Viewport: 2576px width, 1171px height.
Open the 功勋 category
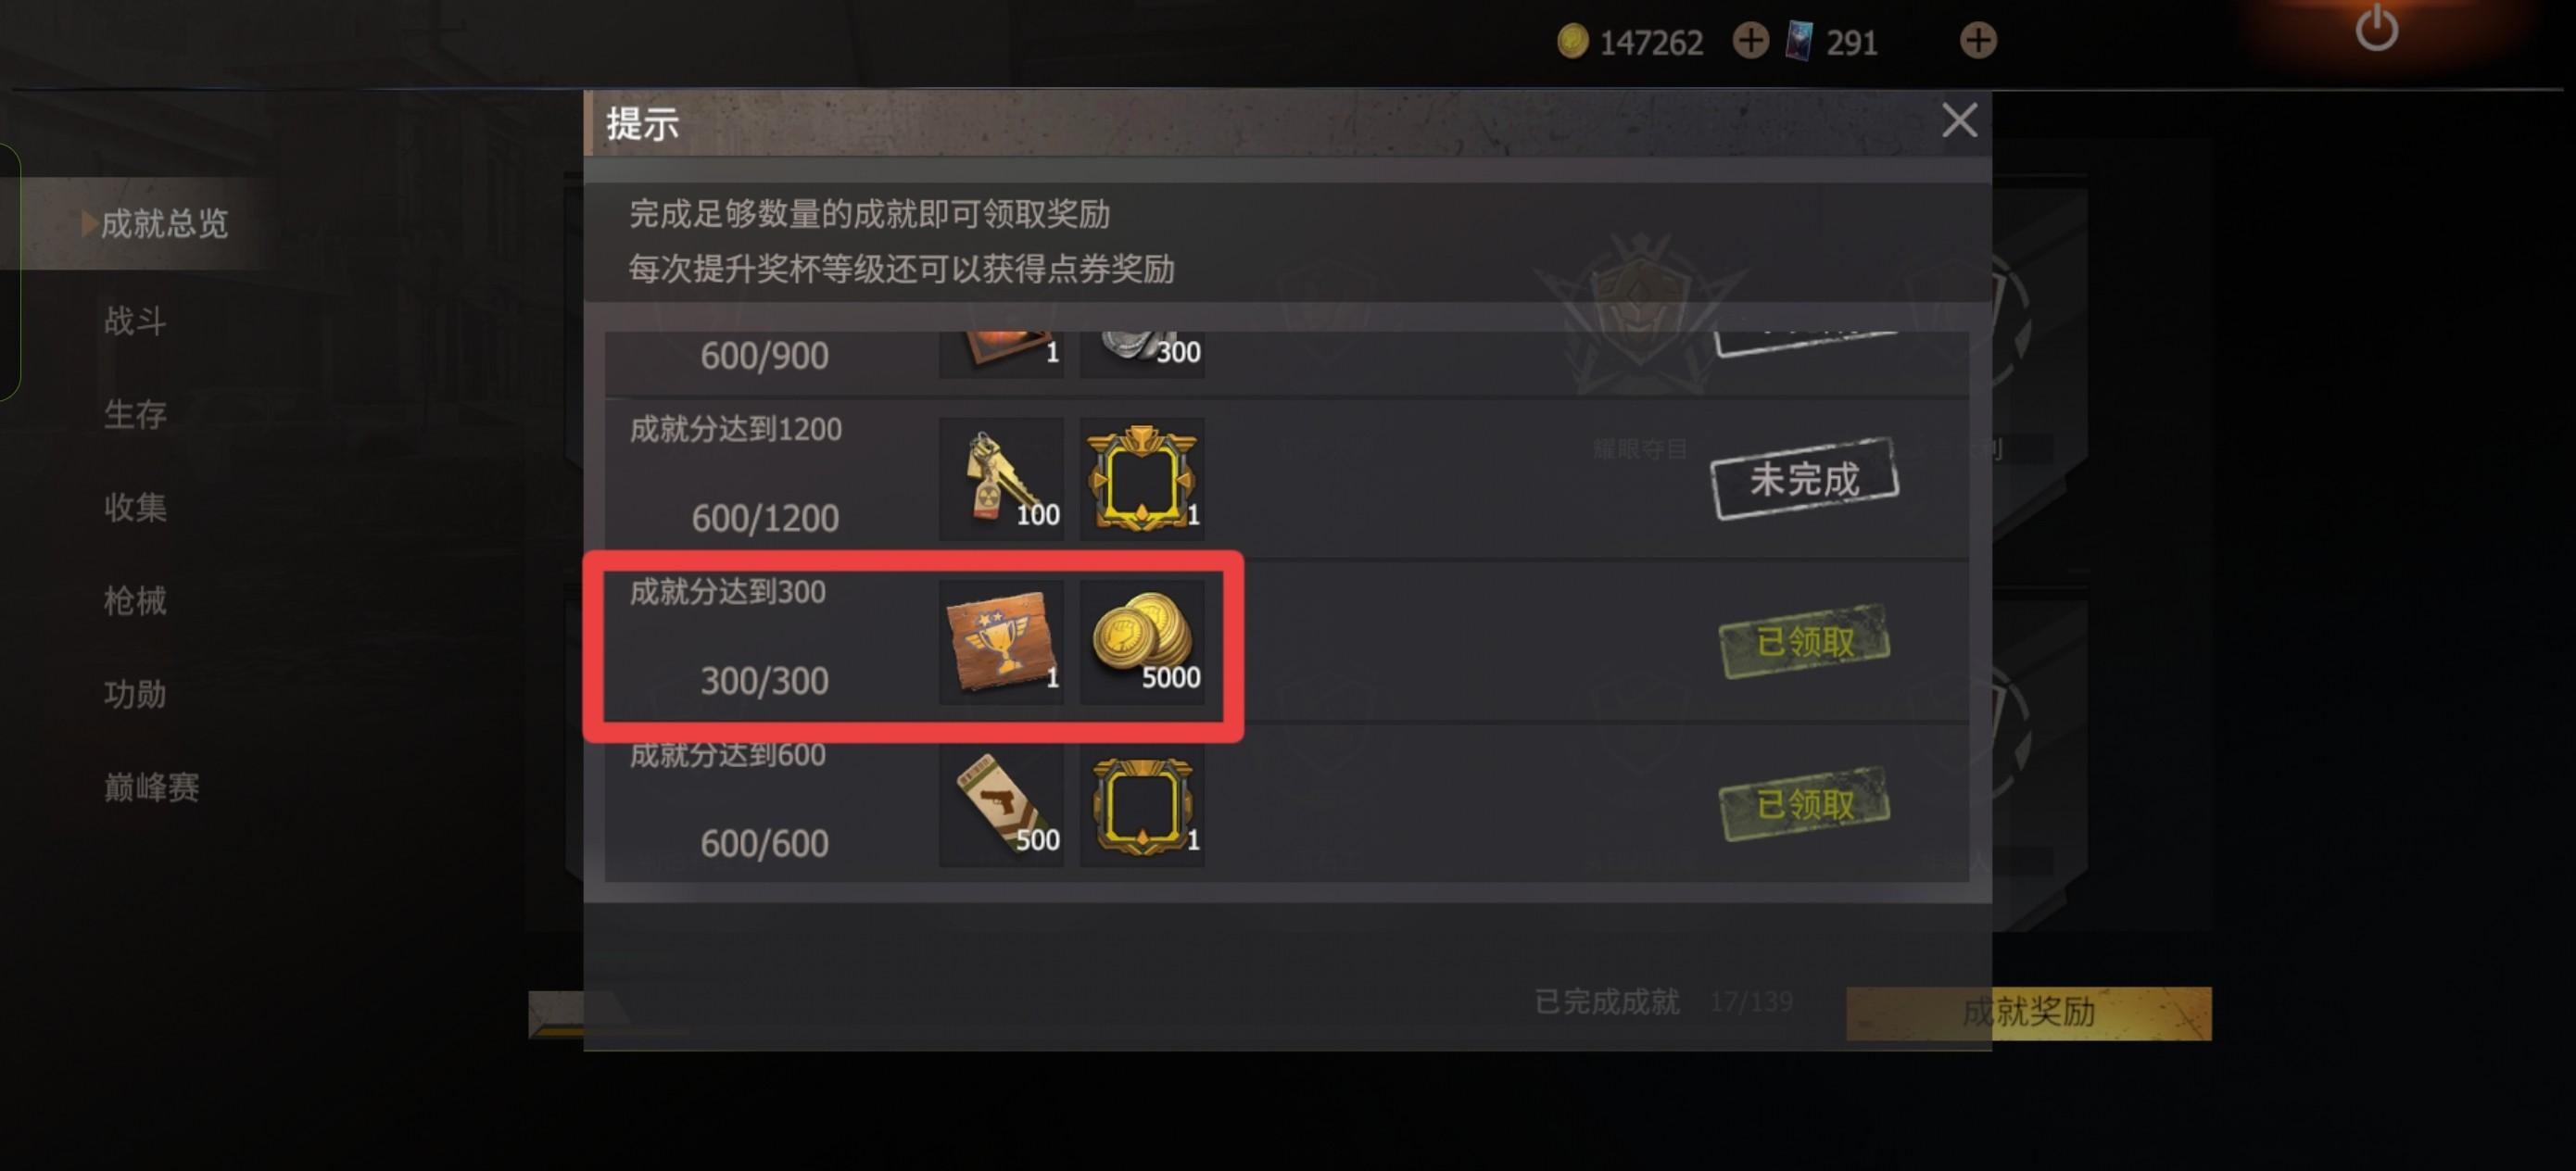pyautogui.click(x=135, y=693)
